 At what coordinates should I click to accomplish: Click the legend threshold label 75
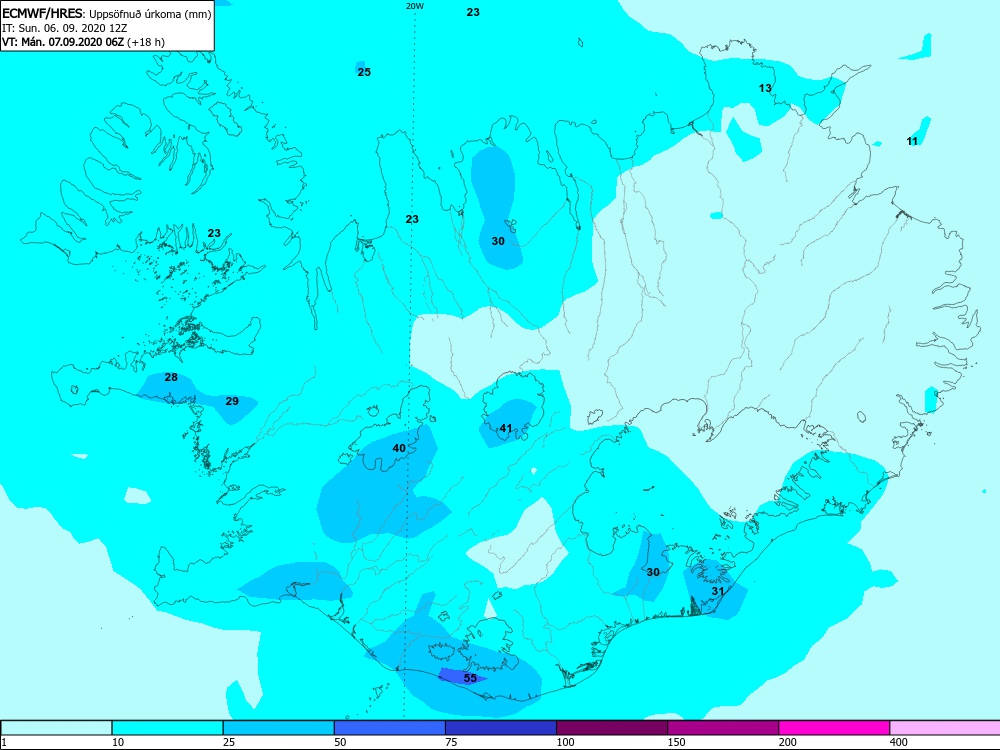point(452,742)
